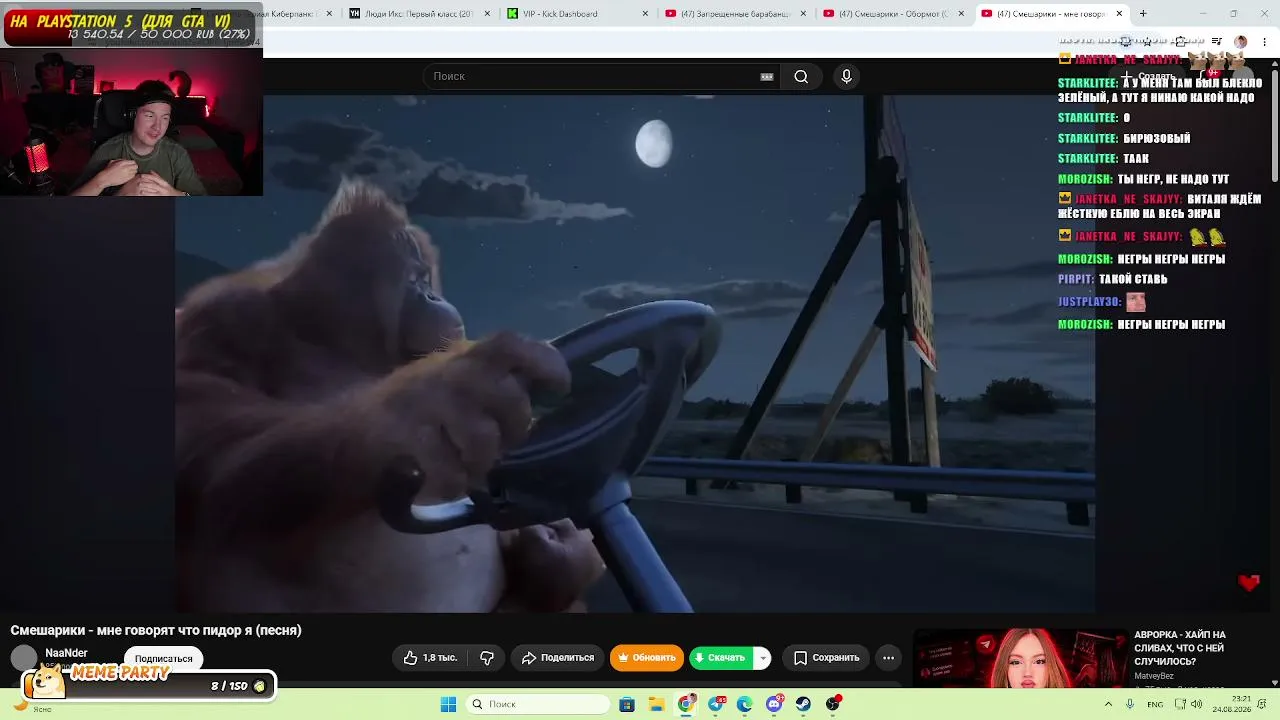Open the NaaNder channel name

(66, 653)
